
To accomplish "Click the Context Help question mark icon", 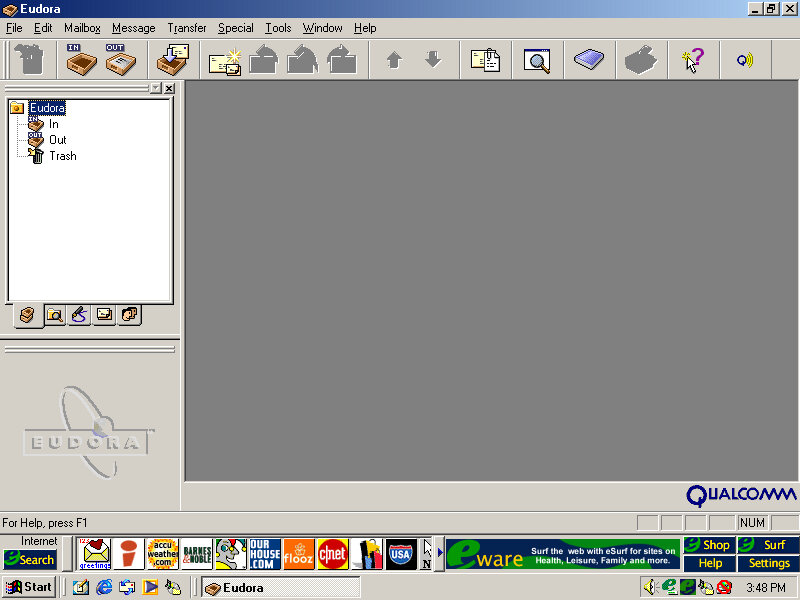I will [692, 61].
